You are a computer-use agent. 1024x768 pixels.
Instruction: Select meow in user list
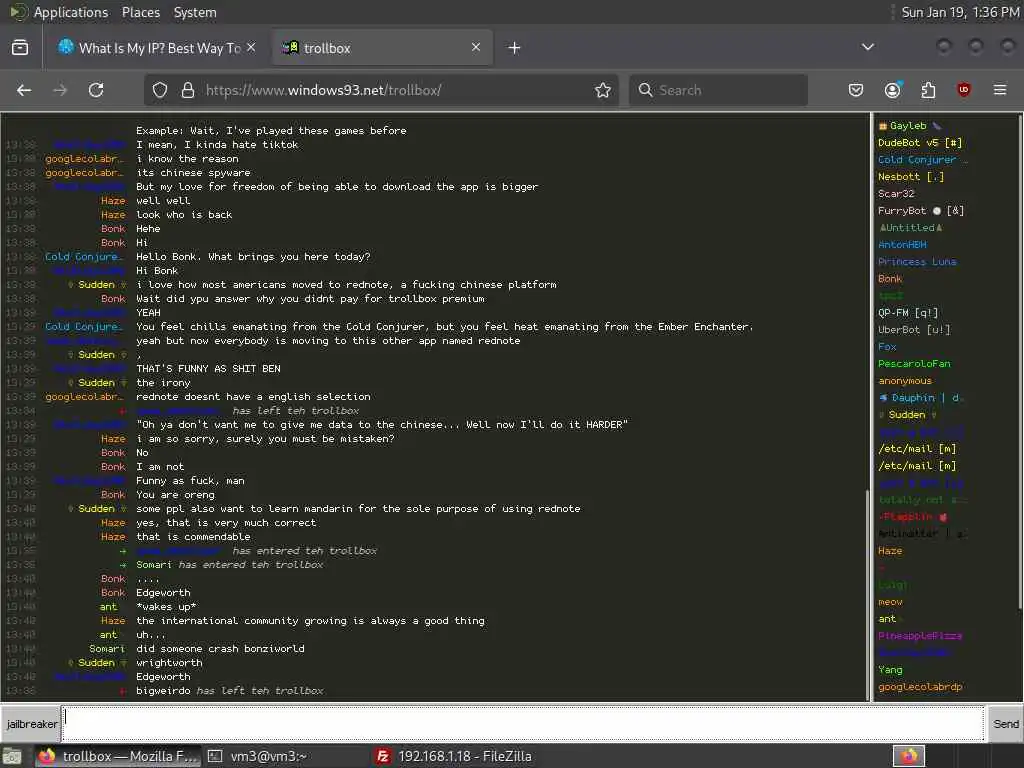890,601
